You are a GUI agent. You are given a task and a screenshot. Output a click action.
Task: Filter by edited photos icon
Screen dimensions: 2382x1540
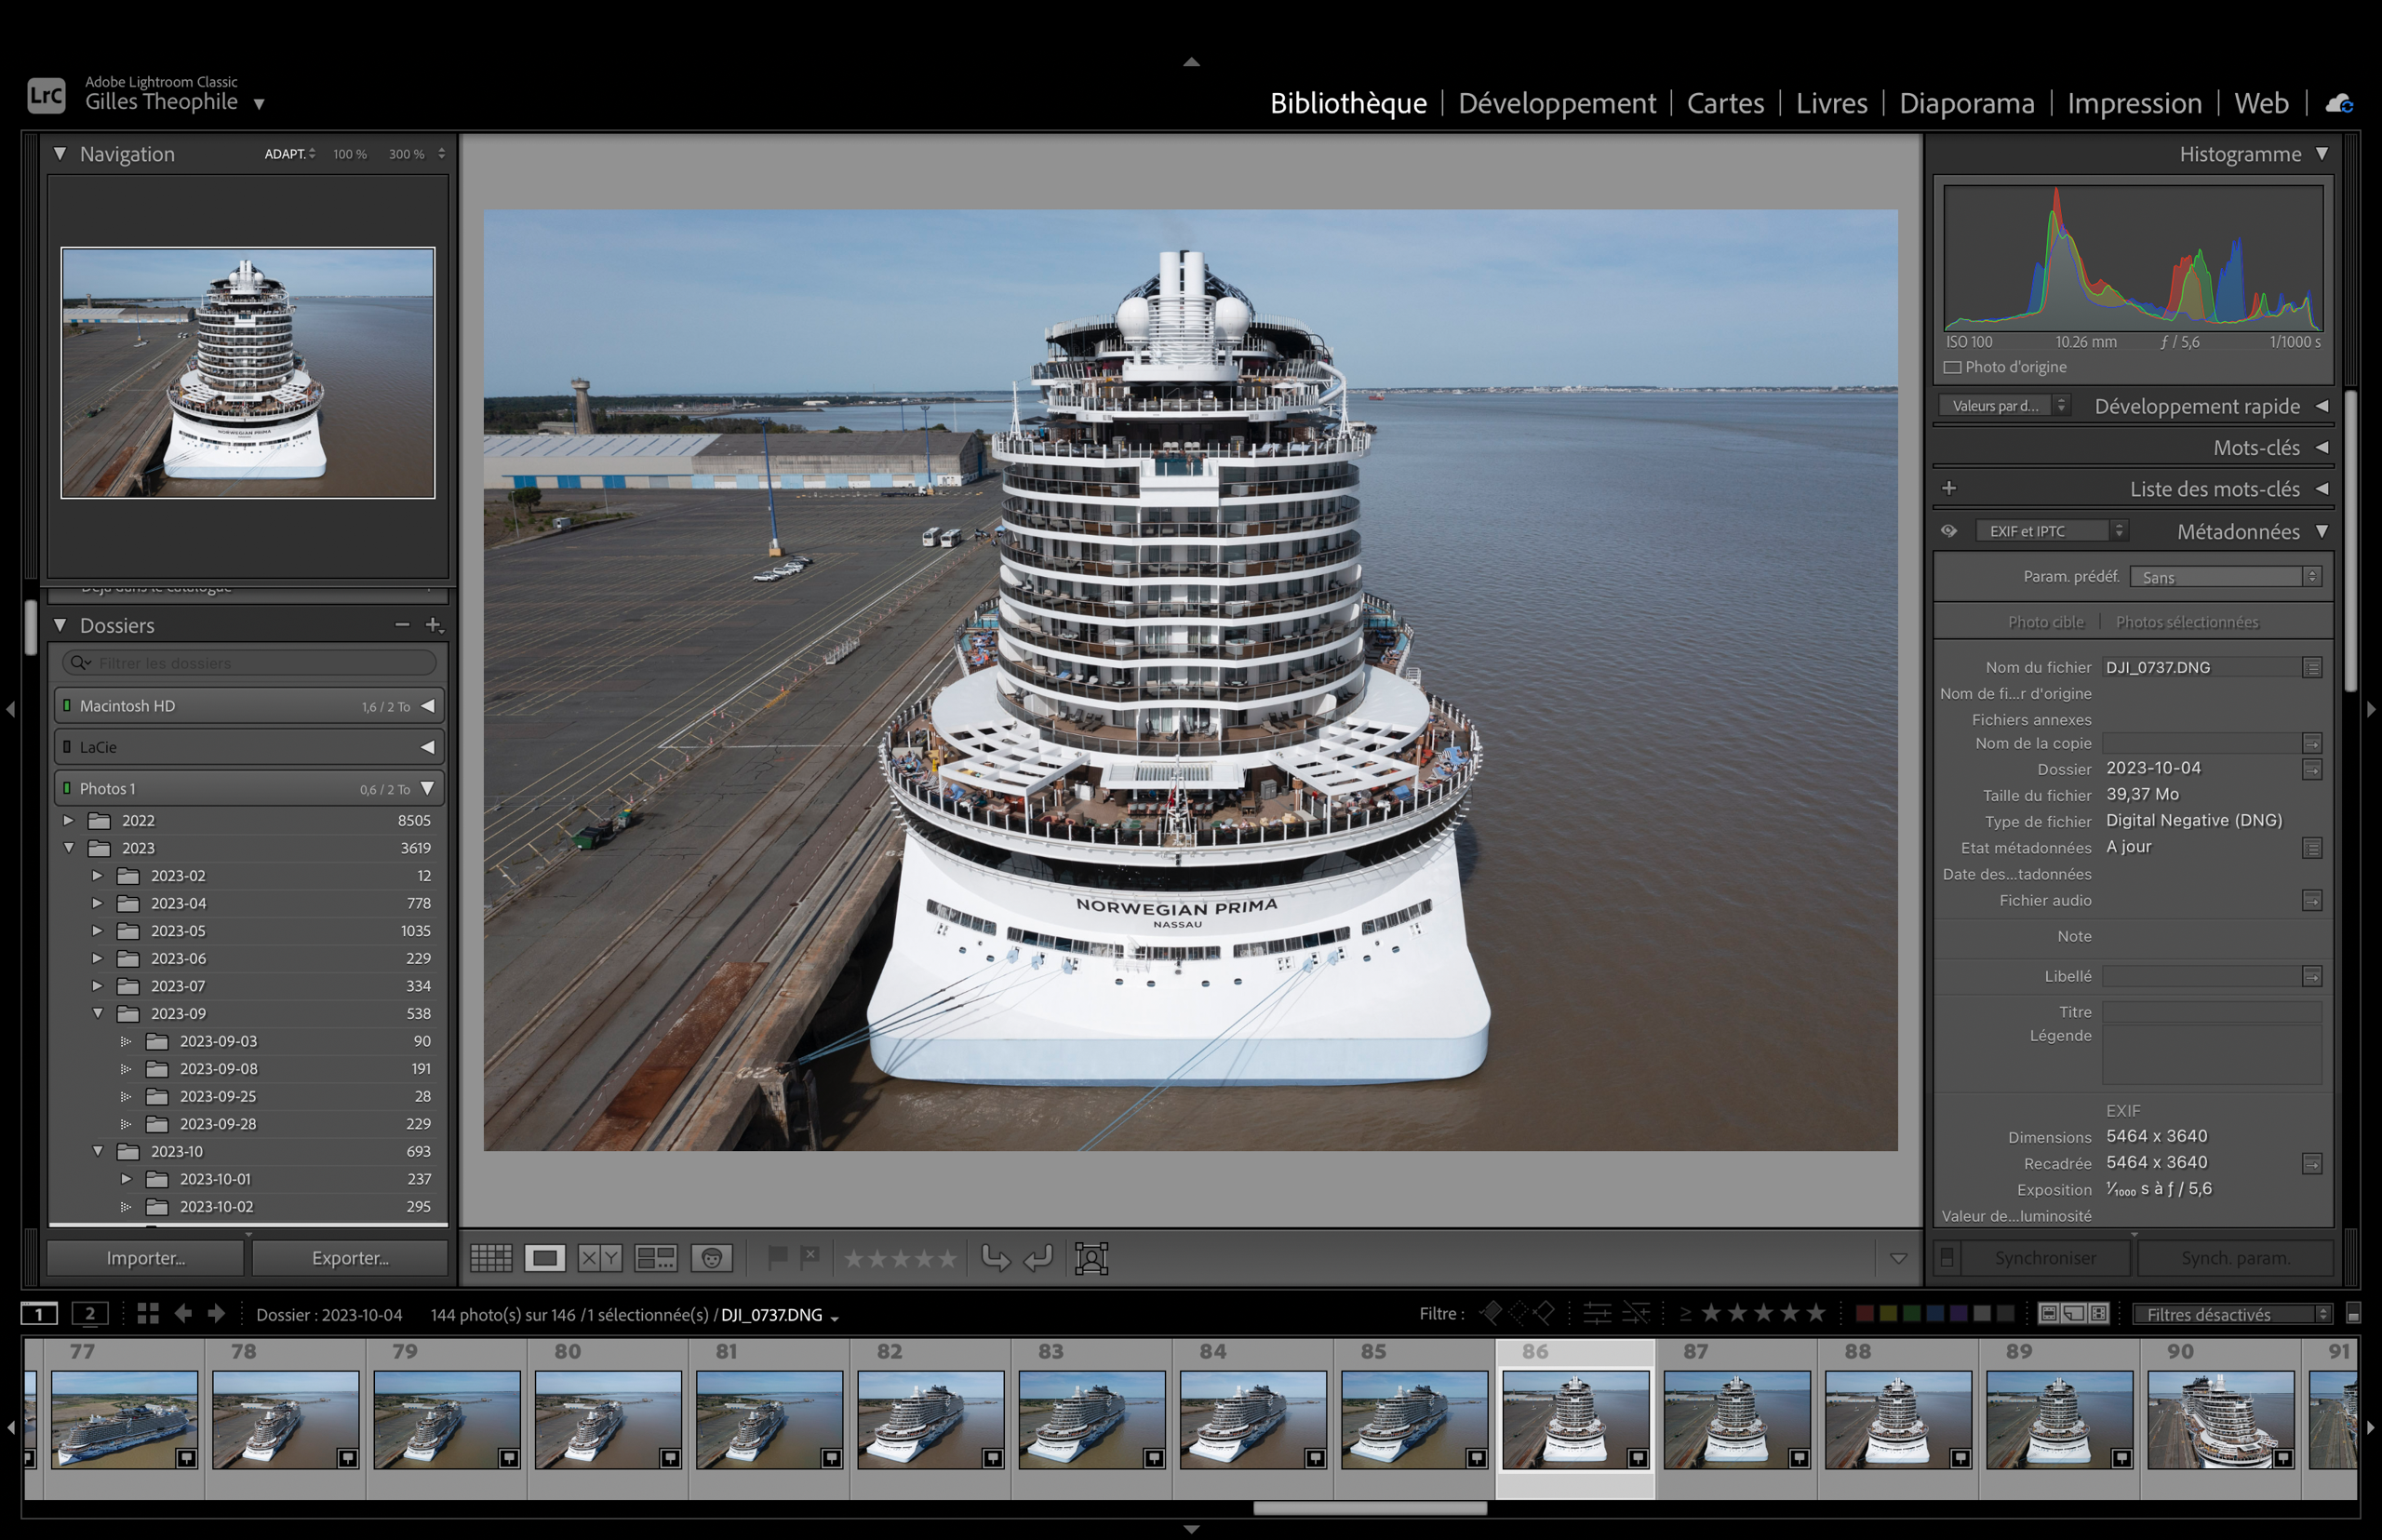(x=1597, y=1313)
